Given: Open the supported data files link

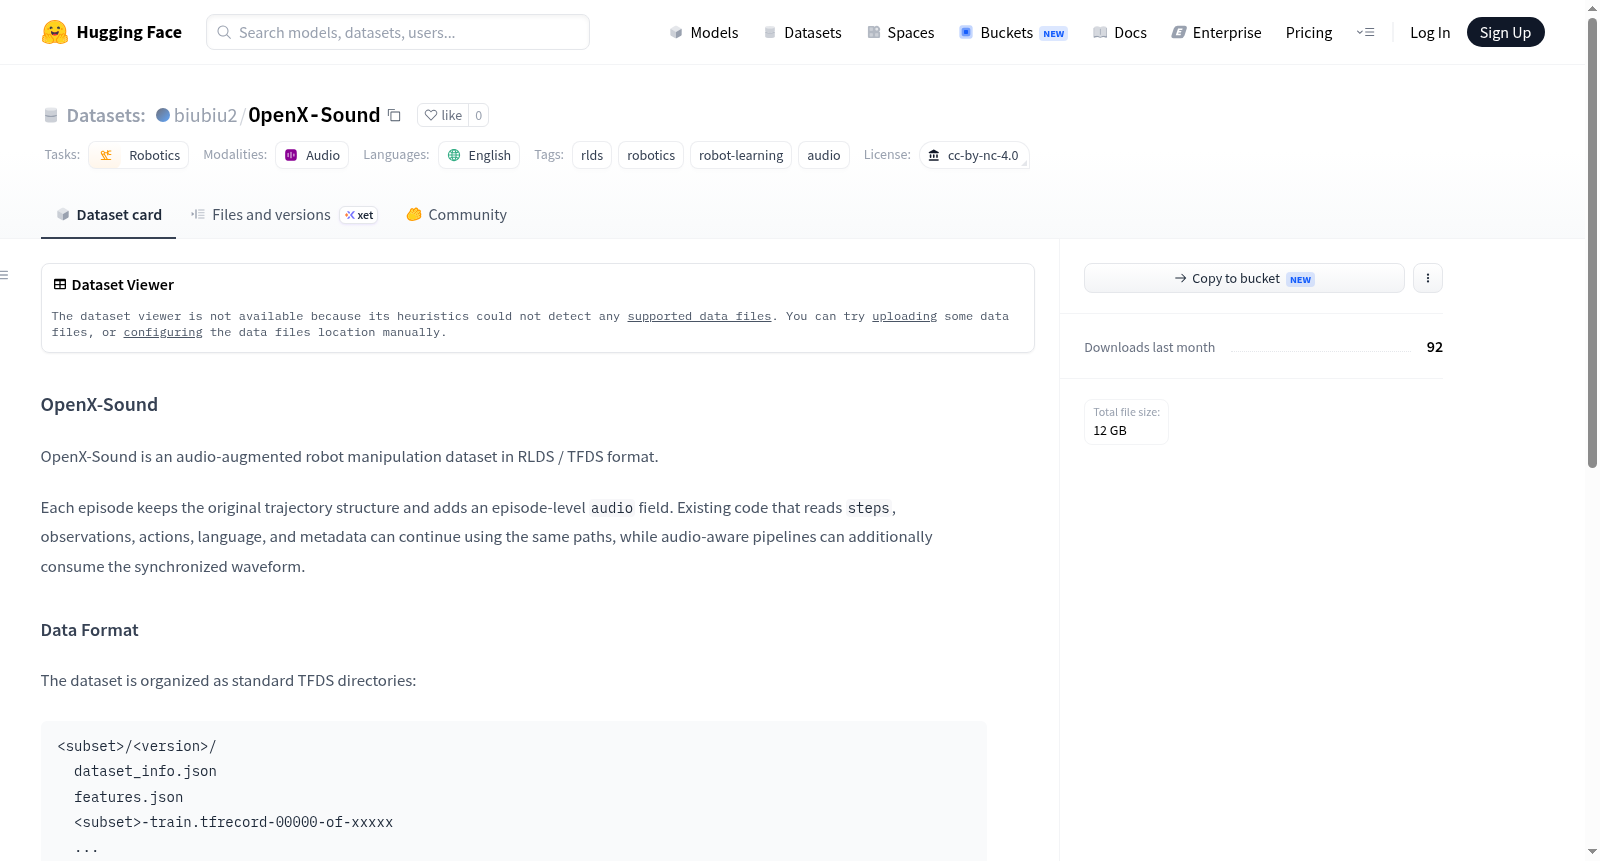Looking at the screenshot, I should click(699, 316).
